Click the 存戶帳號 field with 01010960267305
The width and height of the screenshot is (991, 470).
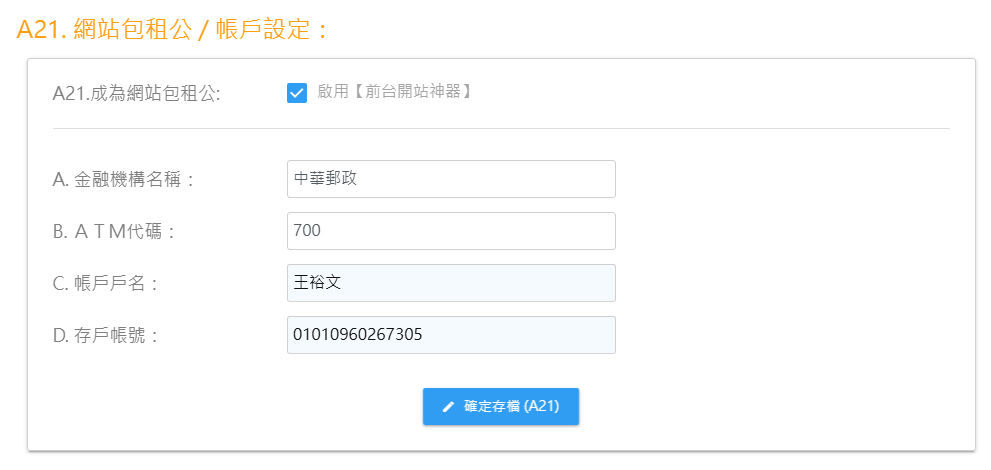tap(451, 335)
